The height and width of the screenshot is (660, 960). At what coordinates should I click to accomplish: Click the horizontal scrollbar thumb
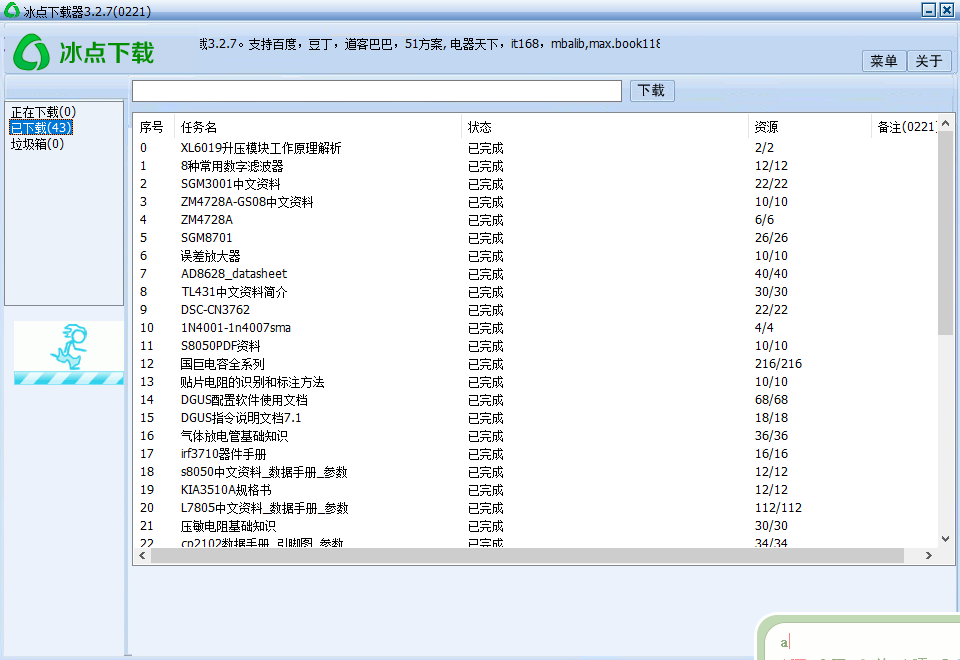[x=527, y=555]
